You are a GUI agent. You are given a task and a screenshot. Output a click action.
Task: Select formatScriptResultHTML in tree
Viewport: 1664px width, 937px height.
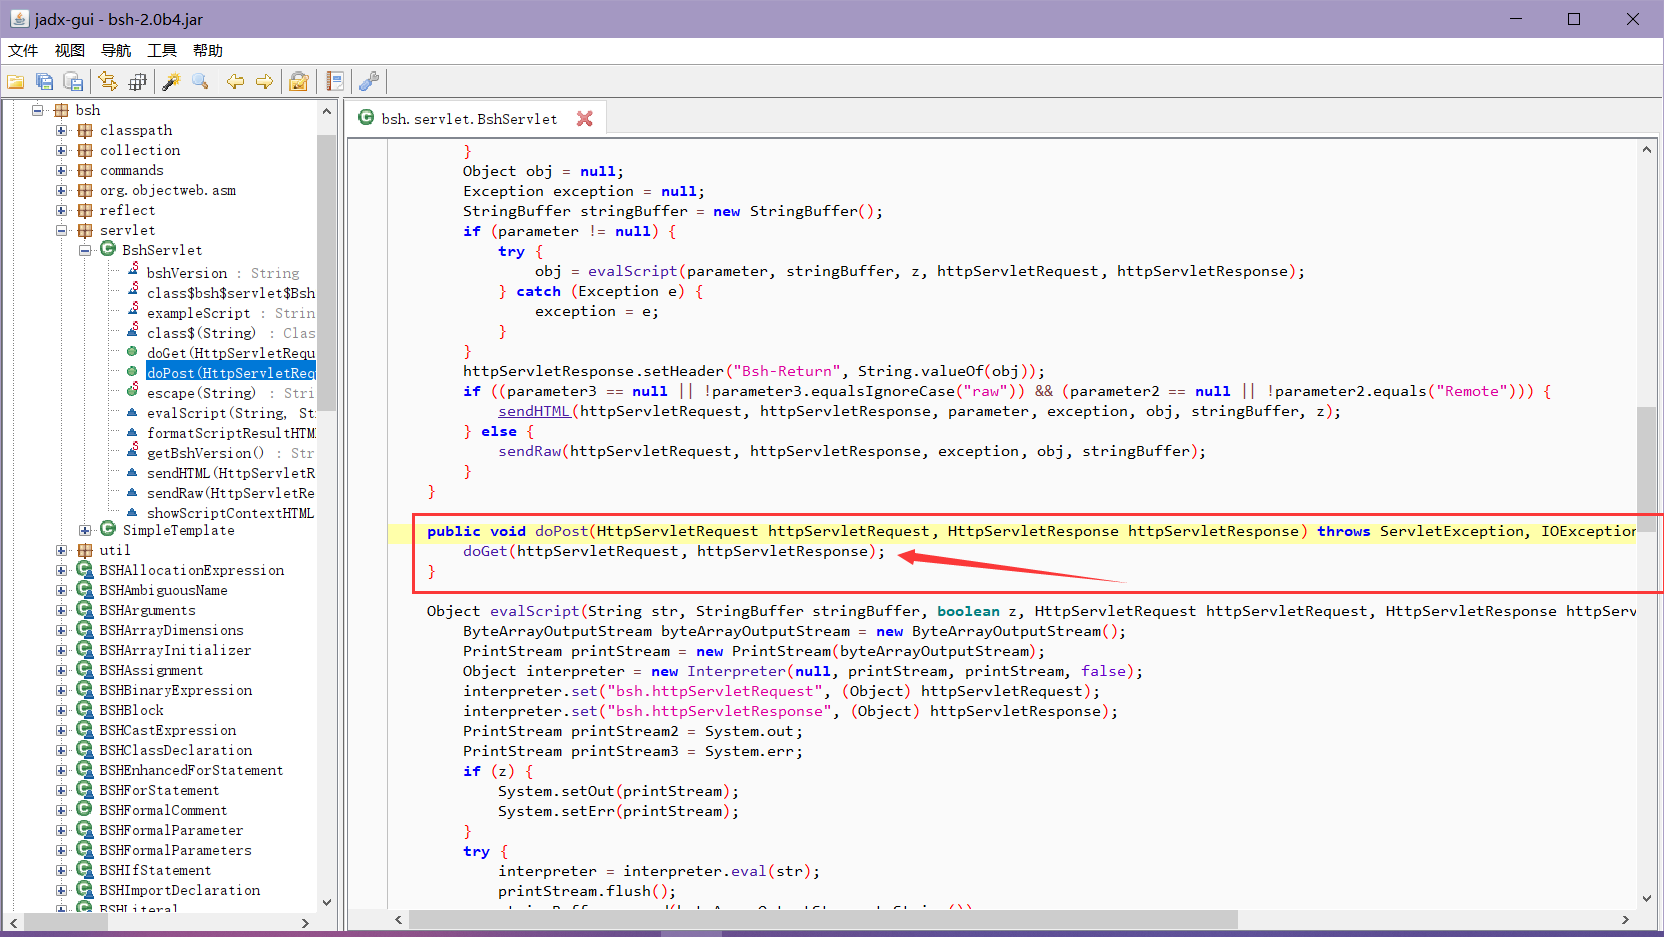230,433
